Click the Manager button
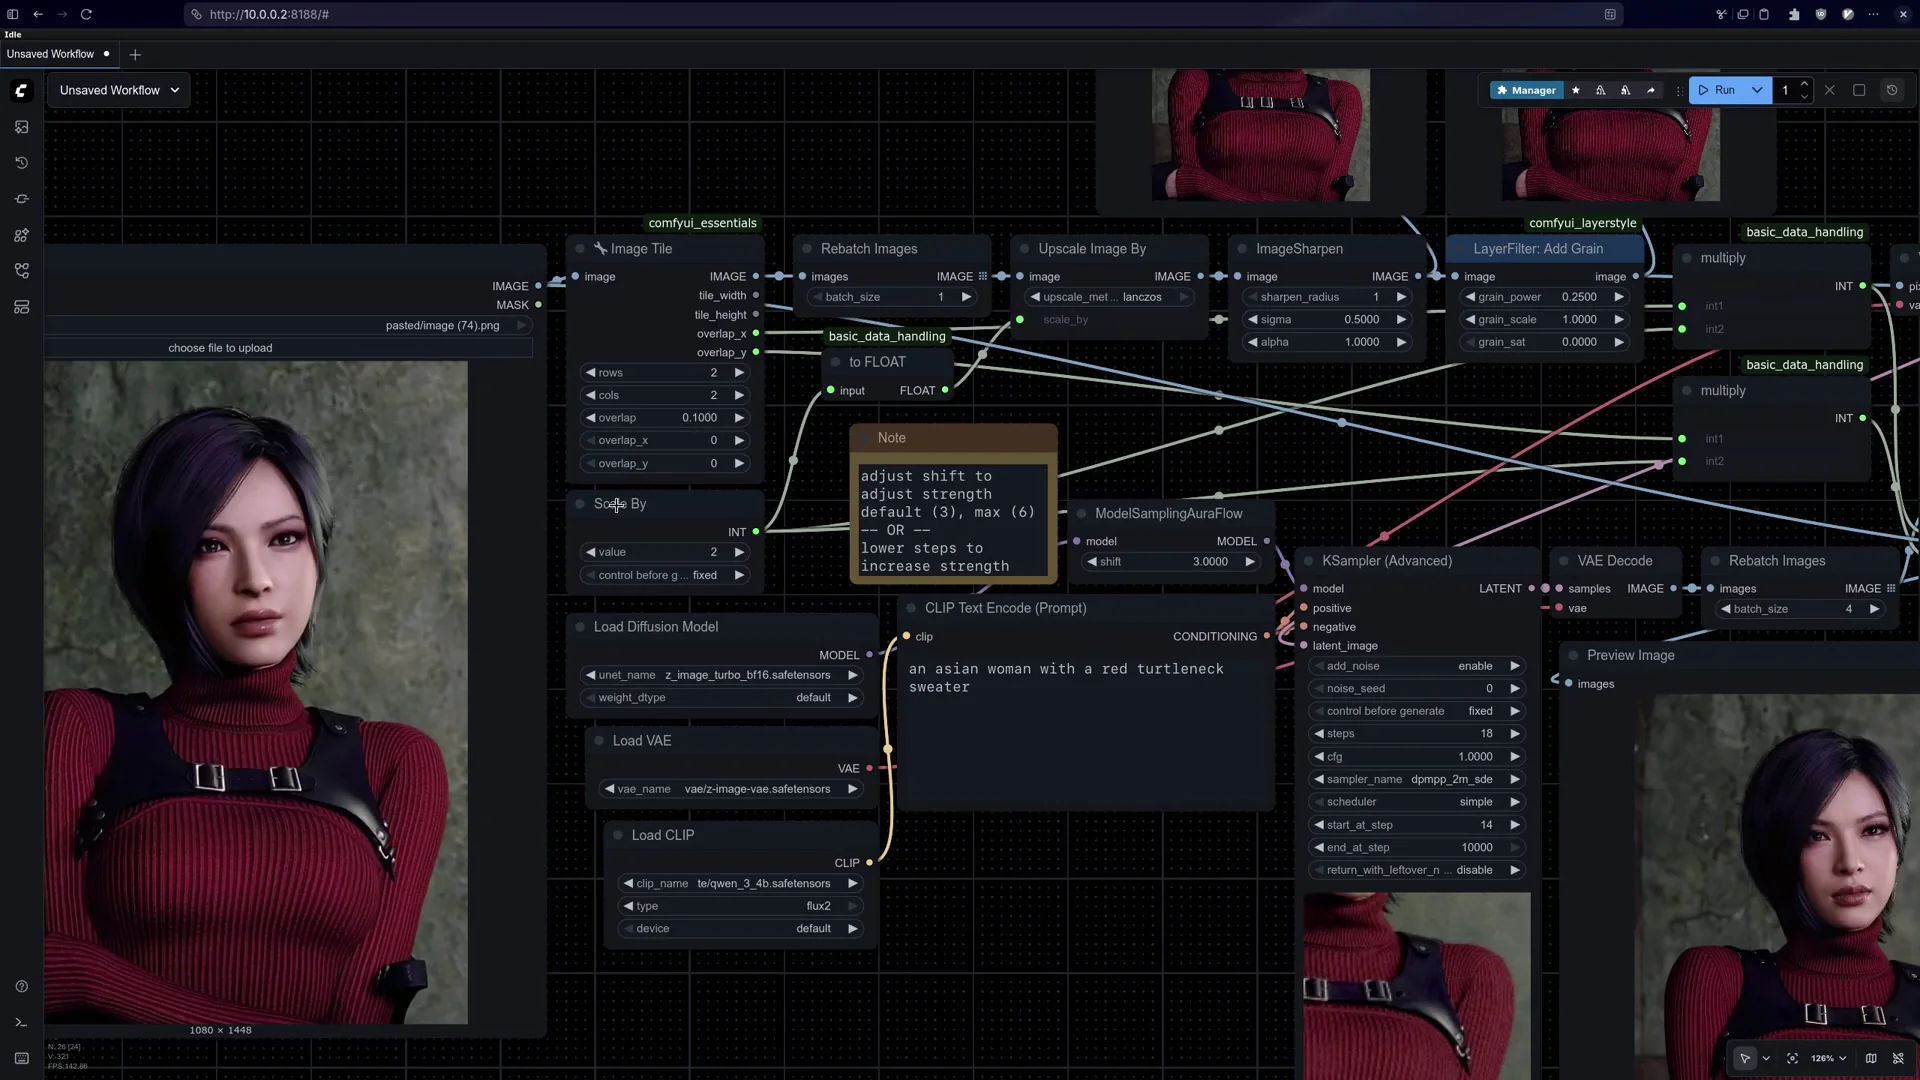This screenshot has width=1920, height=1080. pyautogui.click(x=1525, y=90)
